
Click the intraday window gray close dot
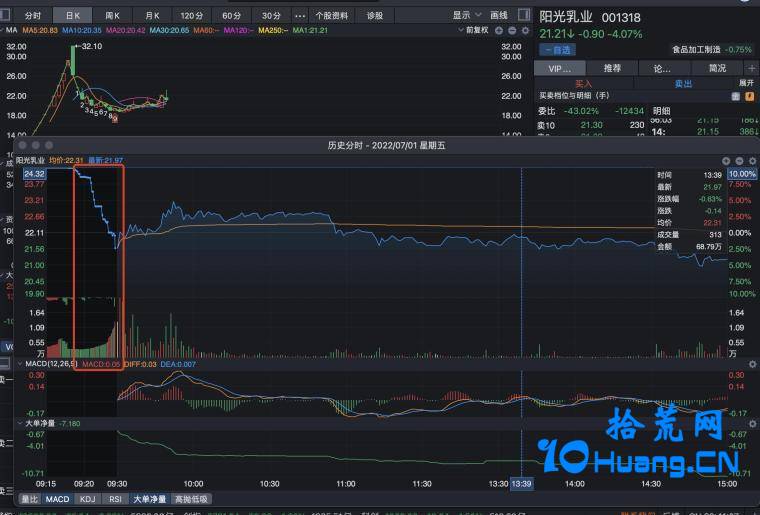coord(22,145)
